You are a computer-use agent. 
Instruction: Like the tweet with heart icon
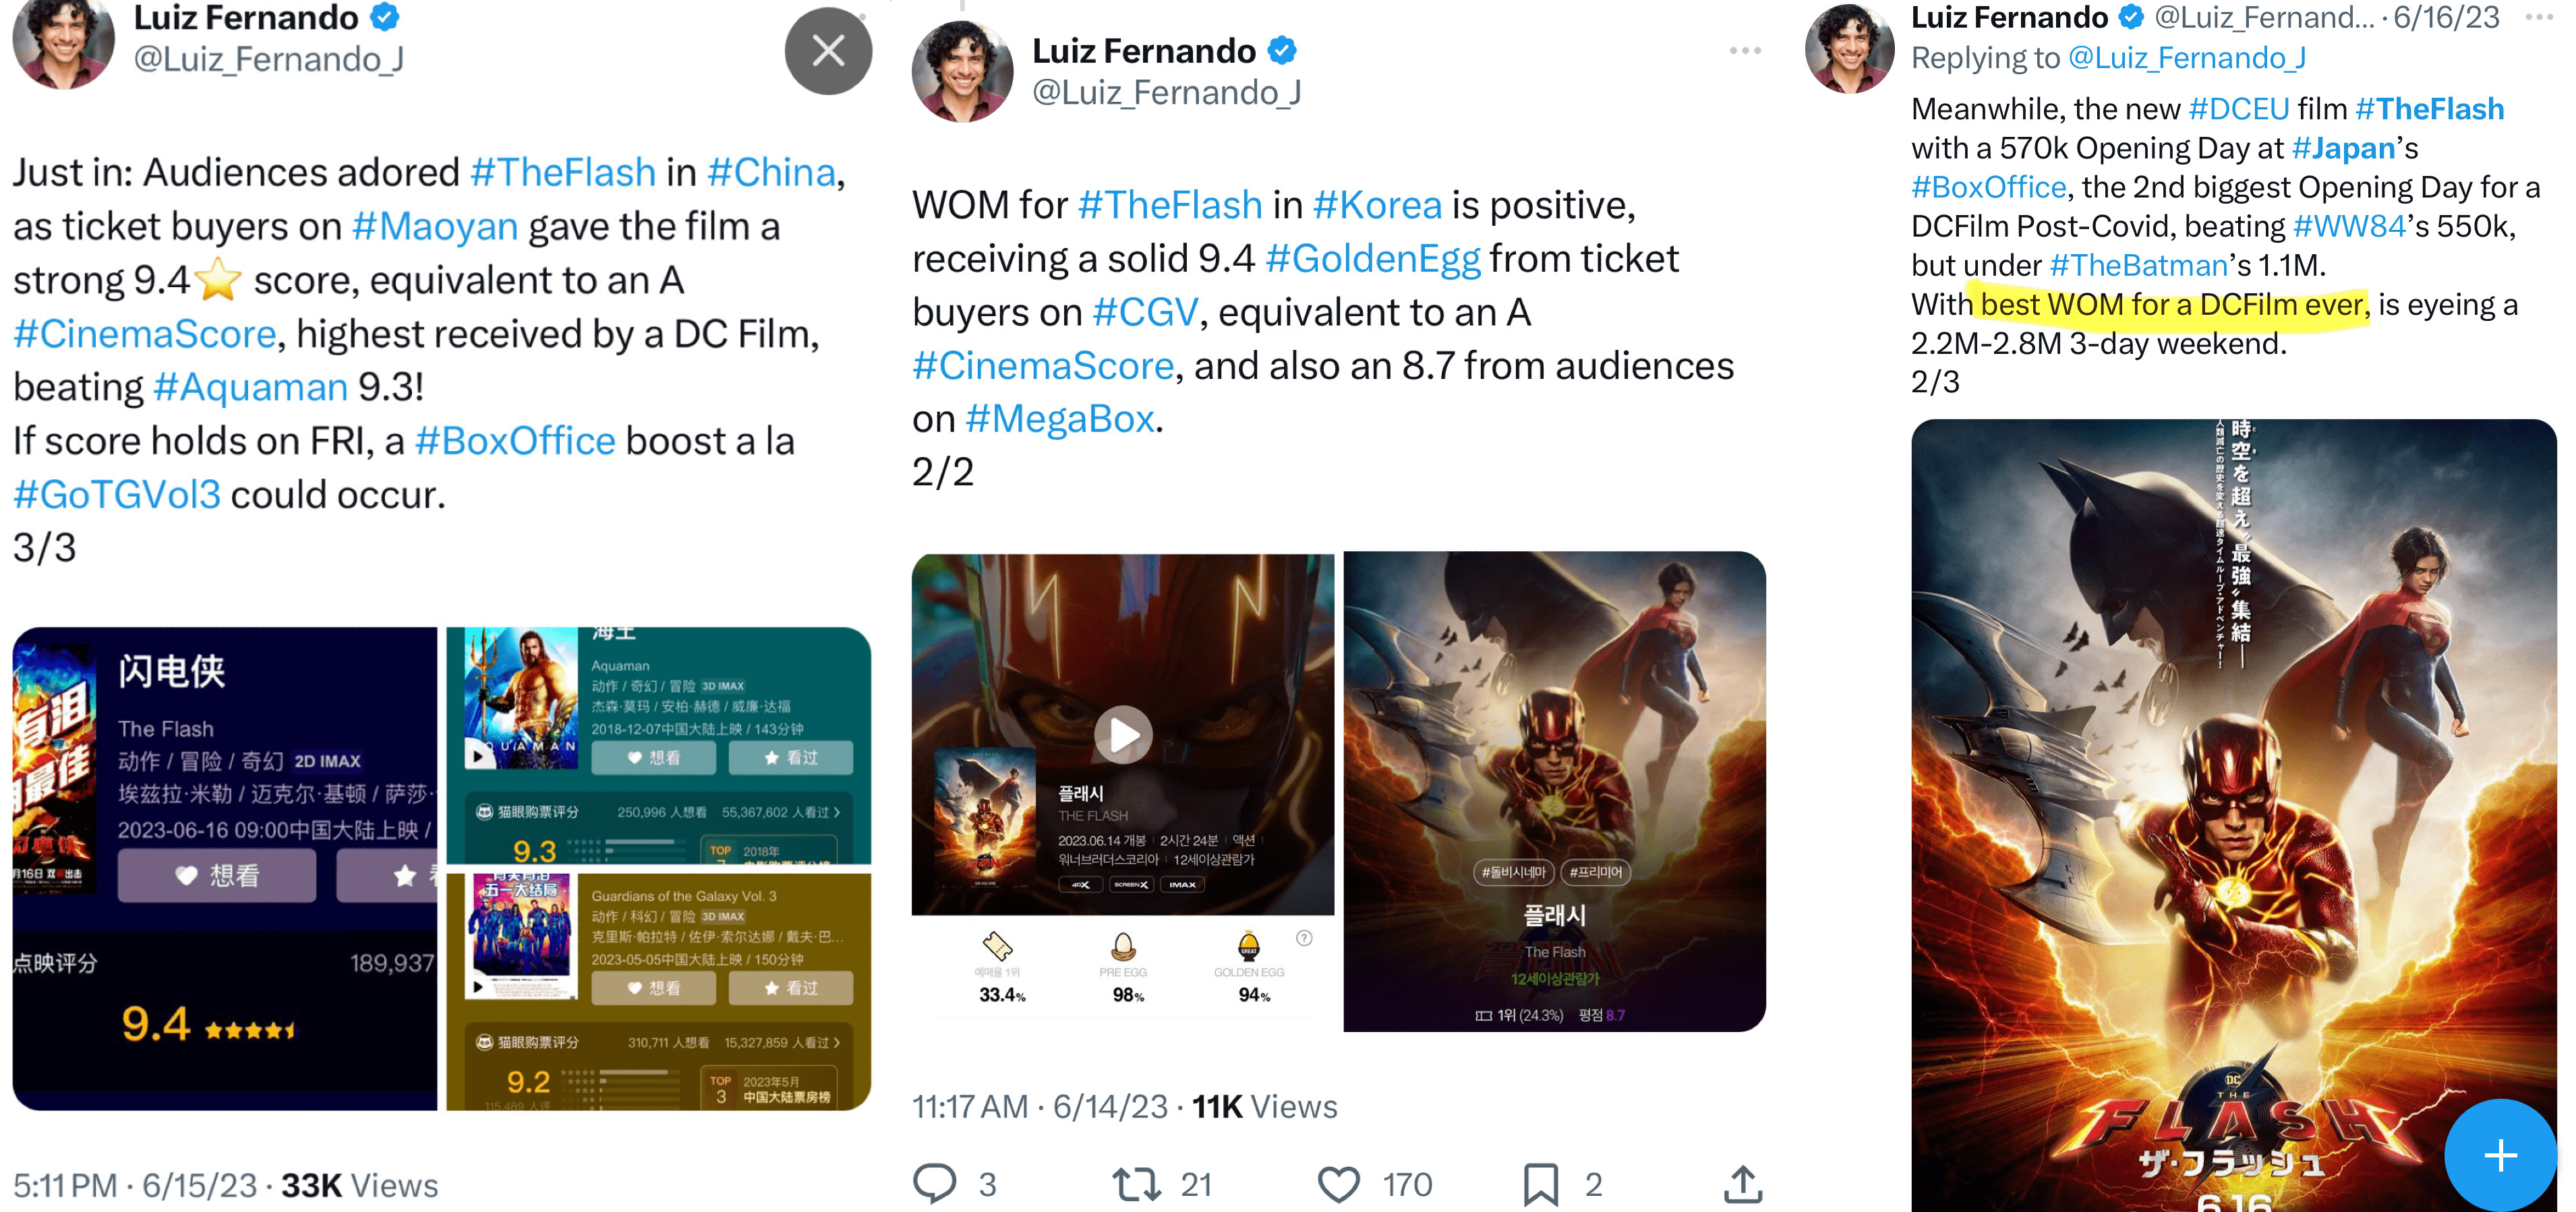(1338, 1184)
